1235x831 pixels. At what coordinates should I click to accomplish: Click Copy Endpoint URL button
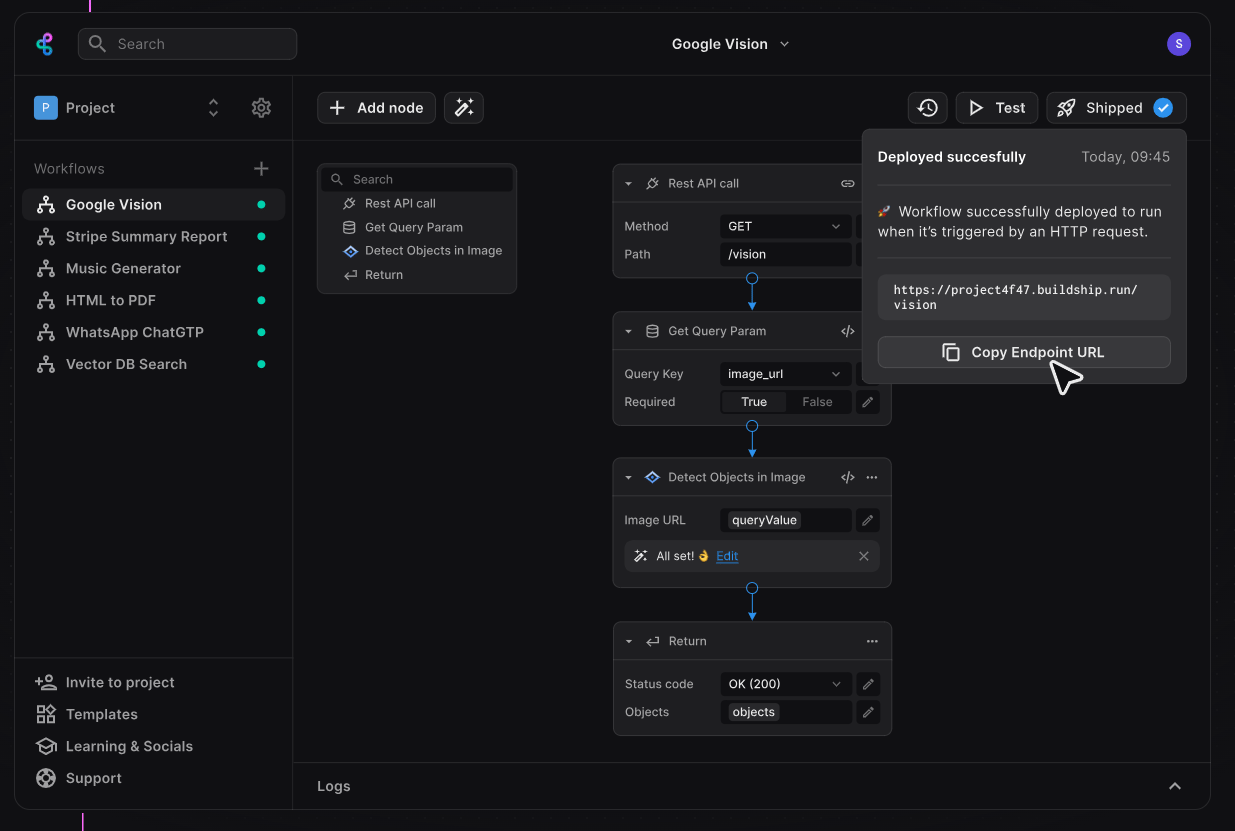(1024, 352)
